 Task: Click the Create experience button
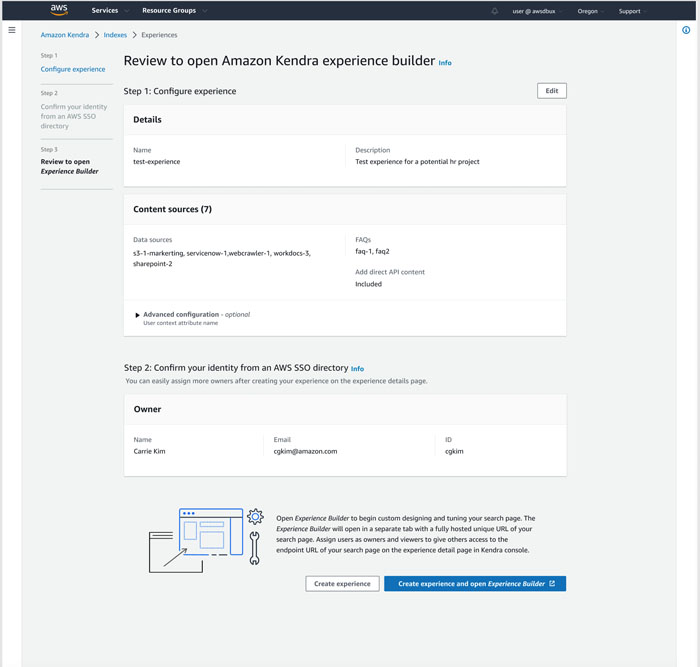pyautogui.click(x=342, y=584)
